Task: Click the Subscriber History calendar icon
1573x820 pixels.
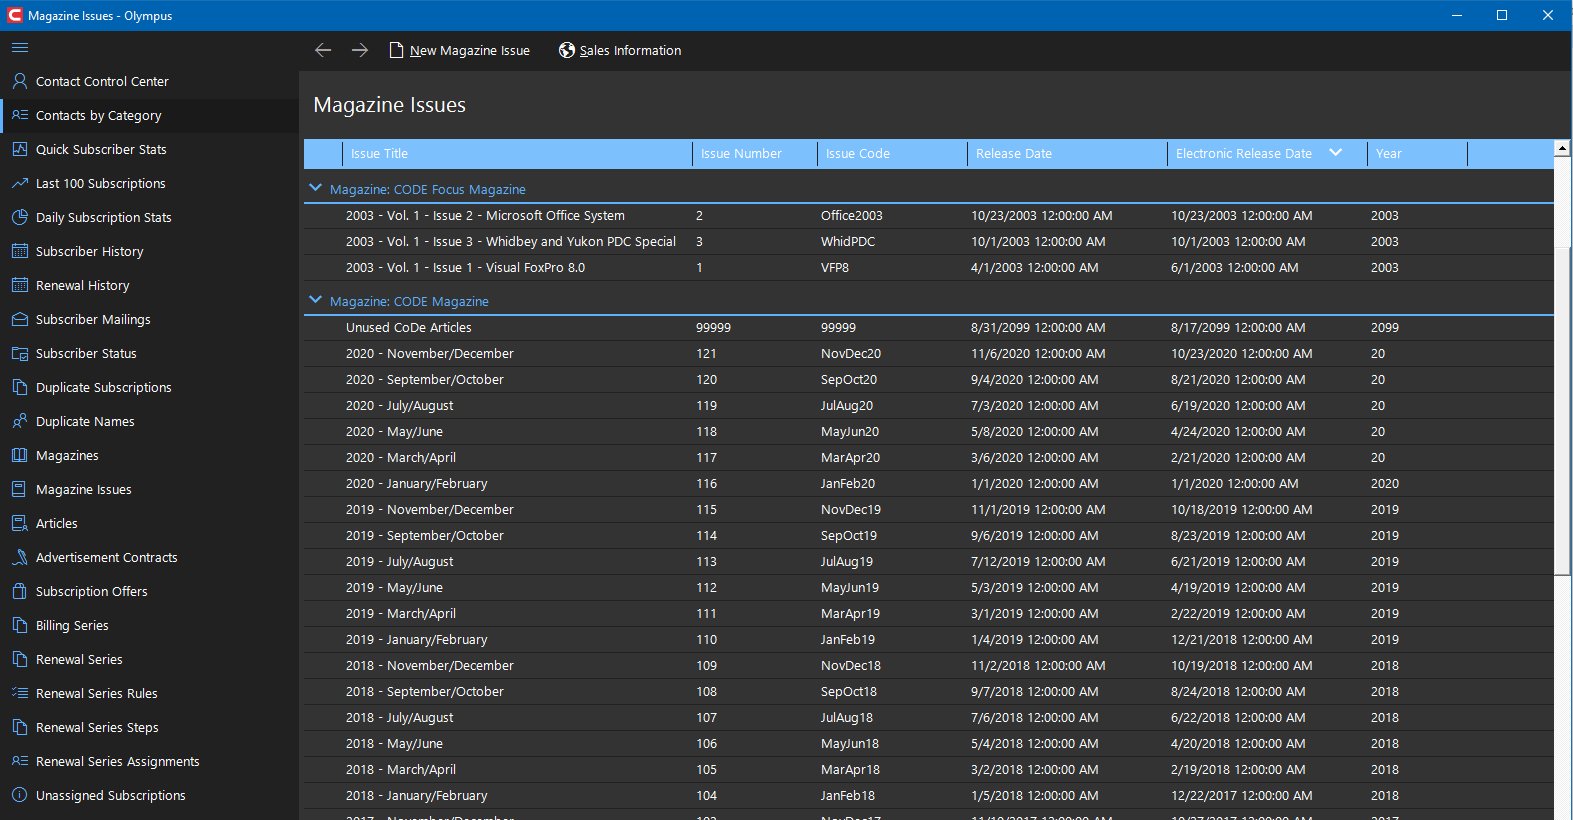Action: click(20, 251)
